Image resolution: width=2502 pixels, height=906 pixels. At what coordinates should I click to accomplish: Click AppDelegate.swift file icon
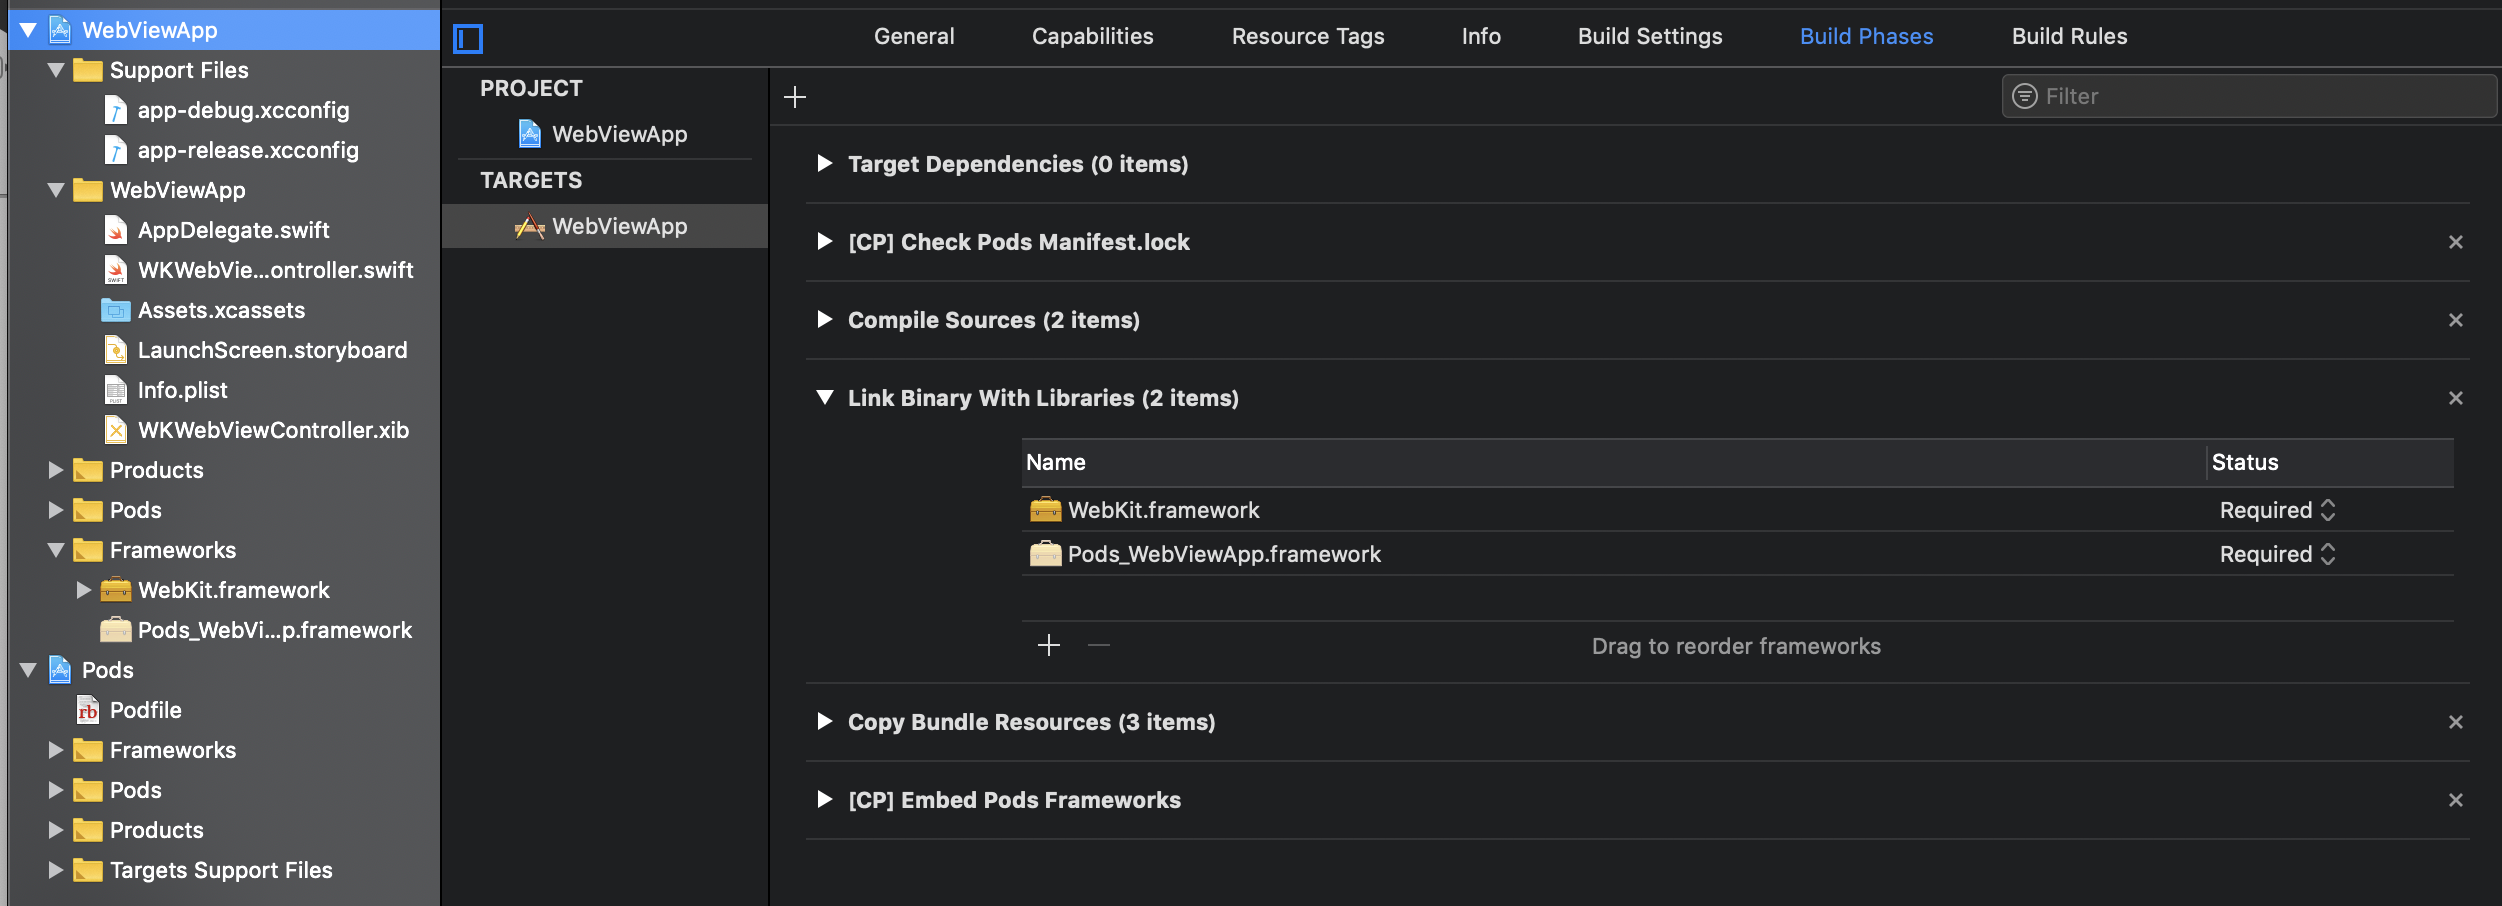tap(116, 230)
